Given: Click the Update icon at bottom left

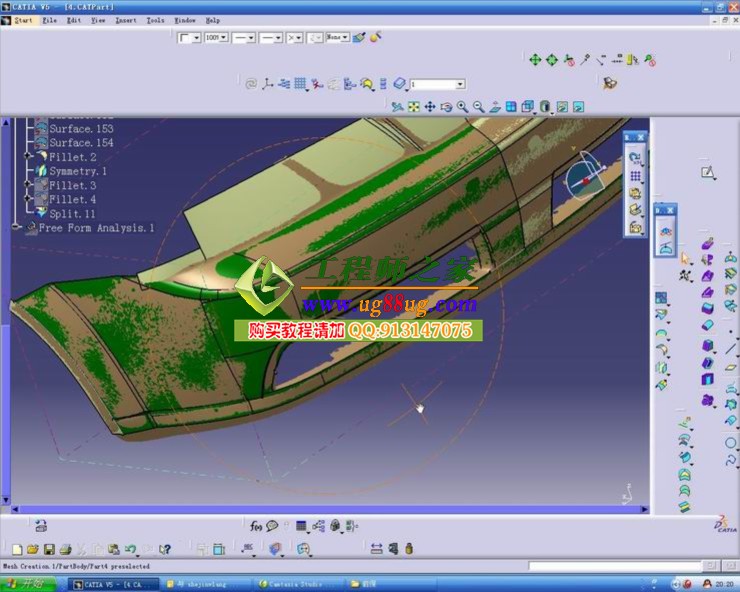Looking at the screenshot, I should click(41, 525).
